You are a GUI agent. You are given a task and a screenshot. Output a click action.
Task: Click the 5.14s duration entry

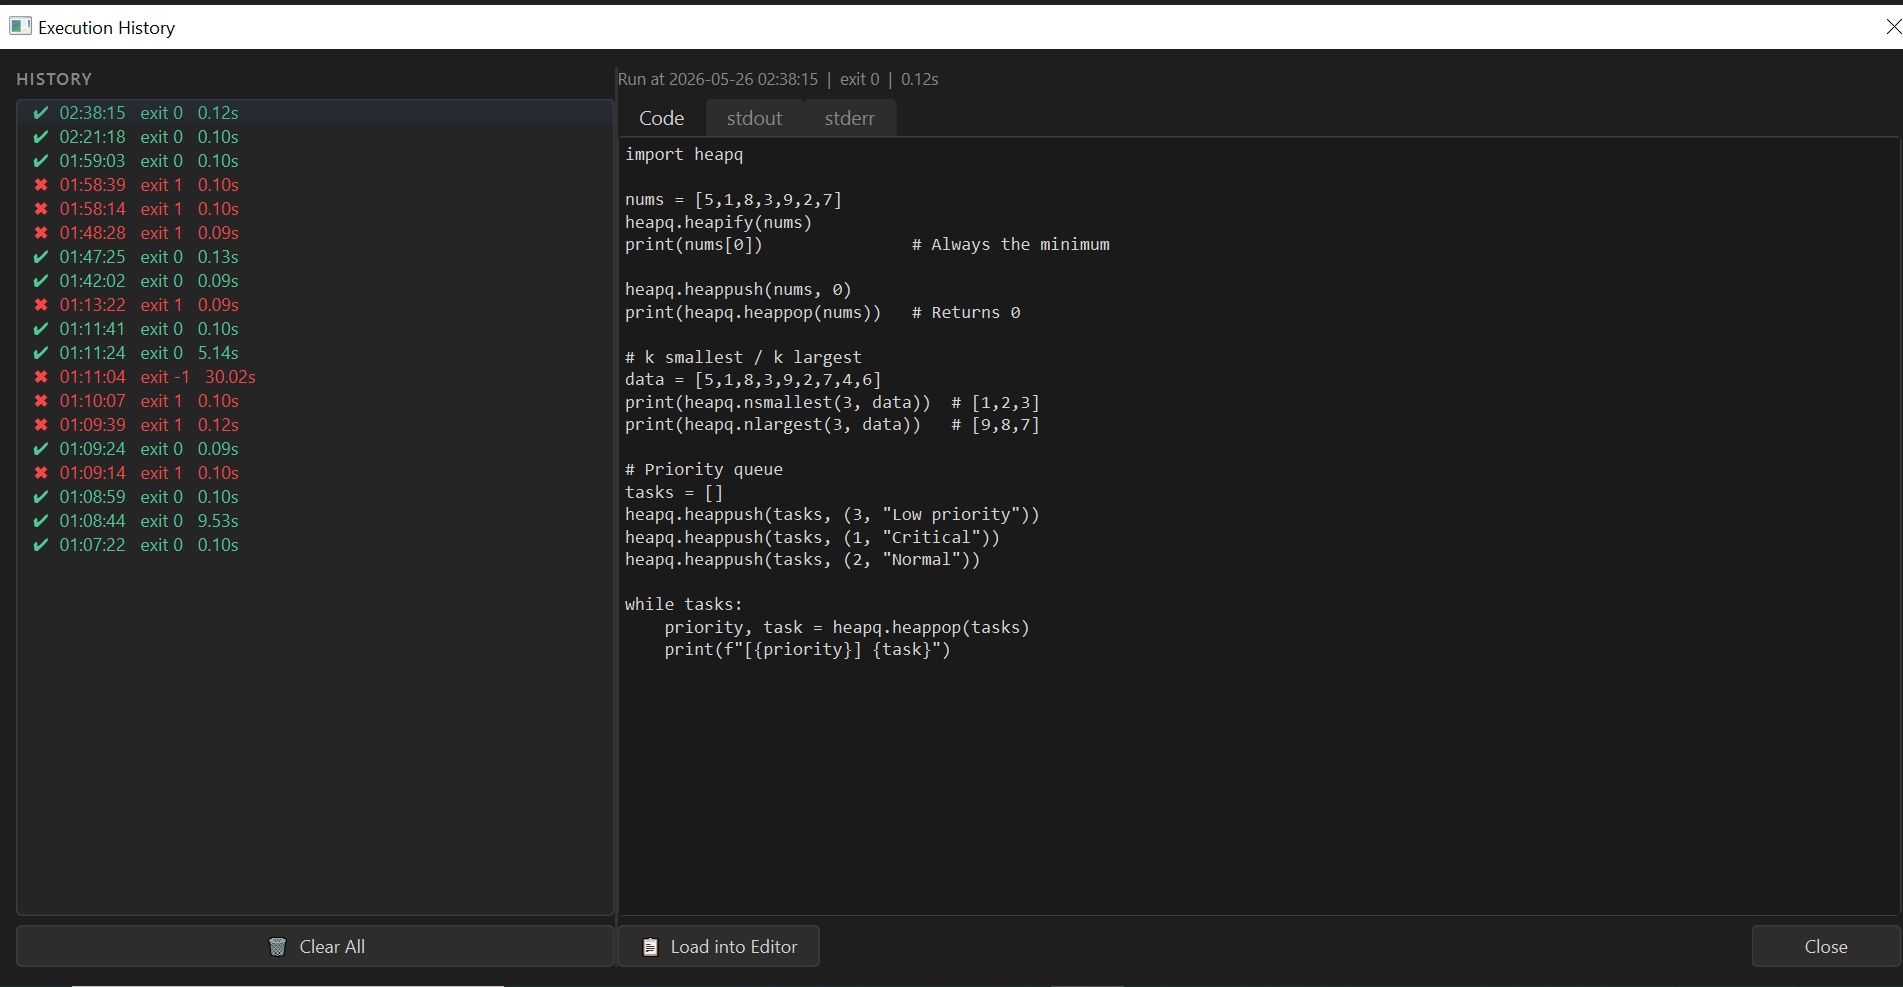(218, 353)
